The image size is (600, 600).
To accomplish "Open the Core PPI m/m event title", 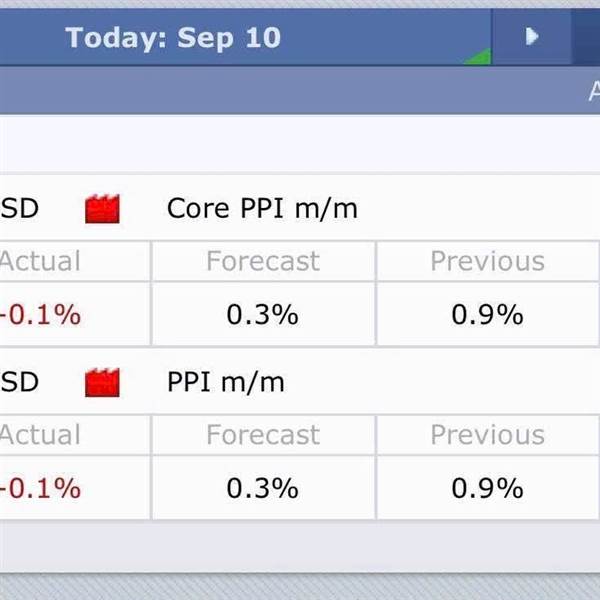I will coord(262,209).
